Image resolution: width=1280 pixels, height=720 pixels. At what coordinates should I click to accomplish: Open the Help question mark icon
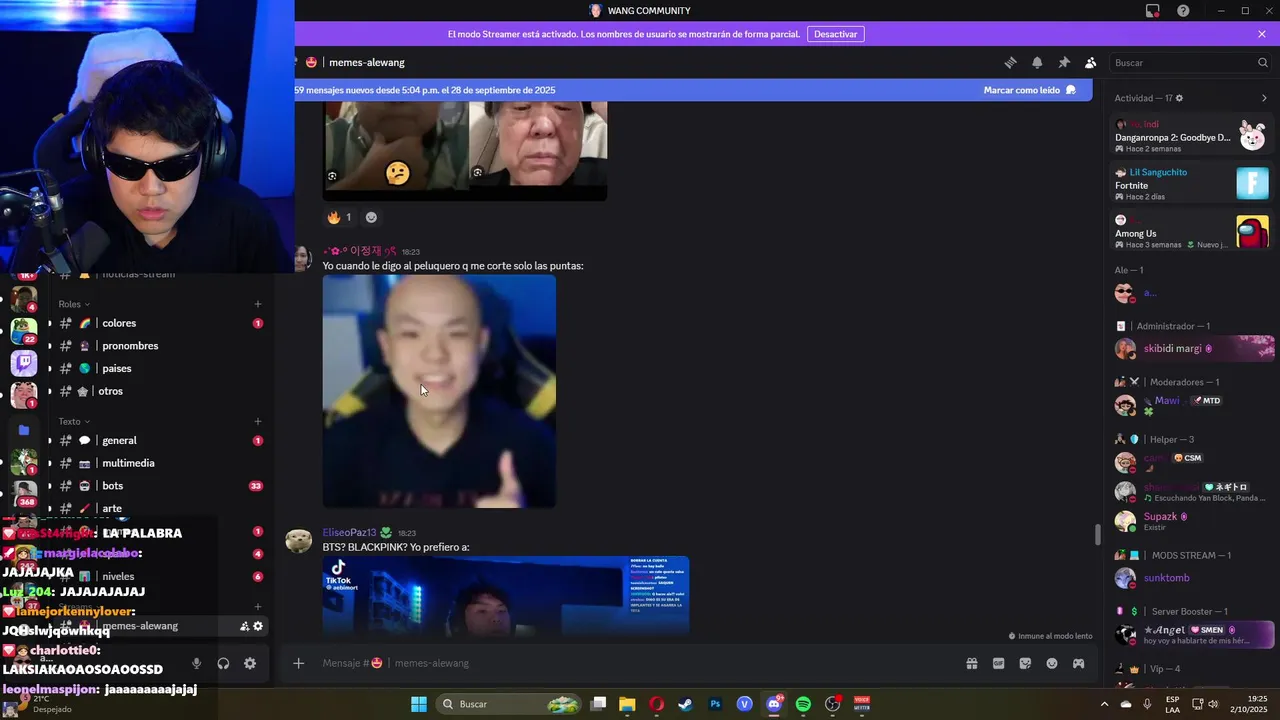click(x=1184, y=11)
